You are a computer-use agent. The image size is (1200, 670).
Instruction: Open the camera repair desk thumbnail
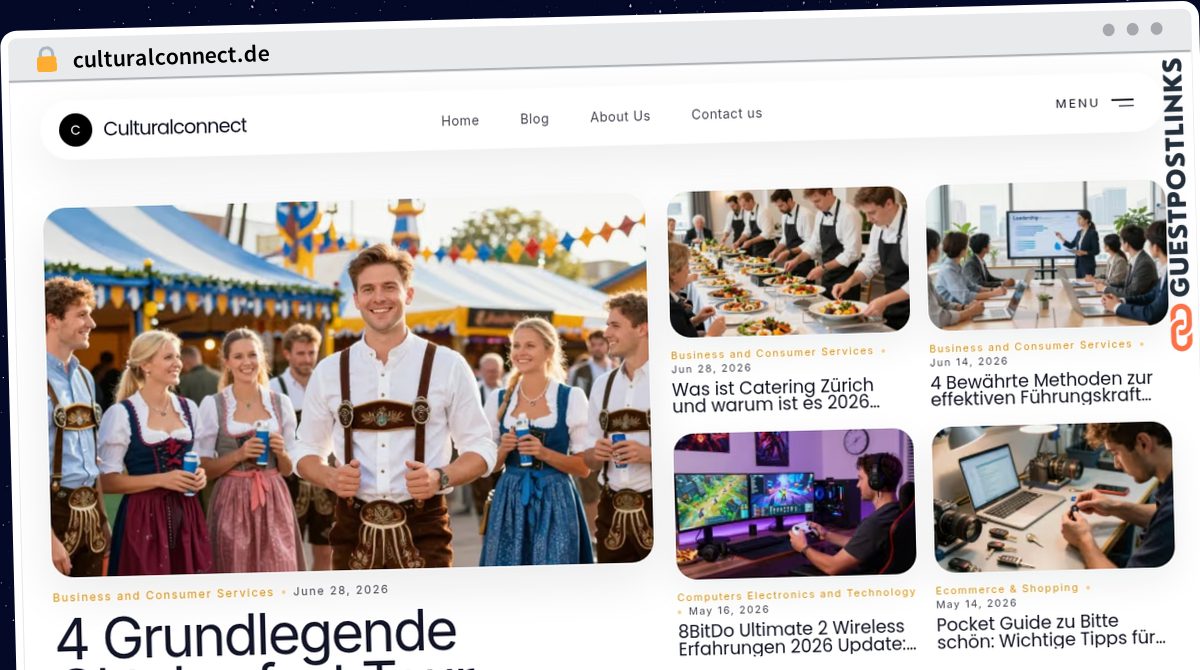tap(1054, 497)
